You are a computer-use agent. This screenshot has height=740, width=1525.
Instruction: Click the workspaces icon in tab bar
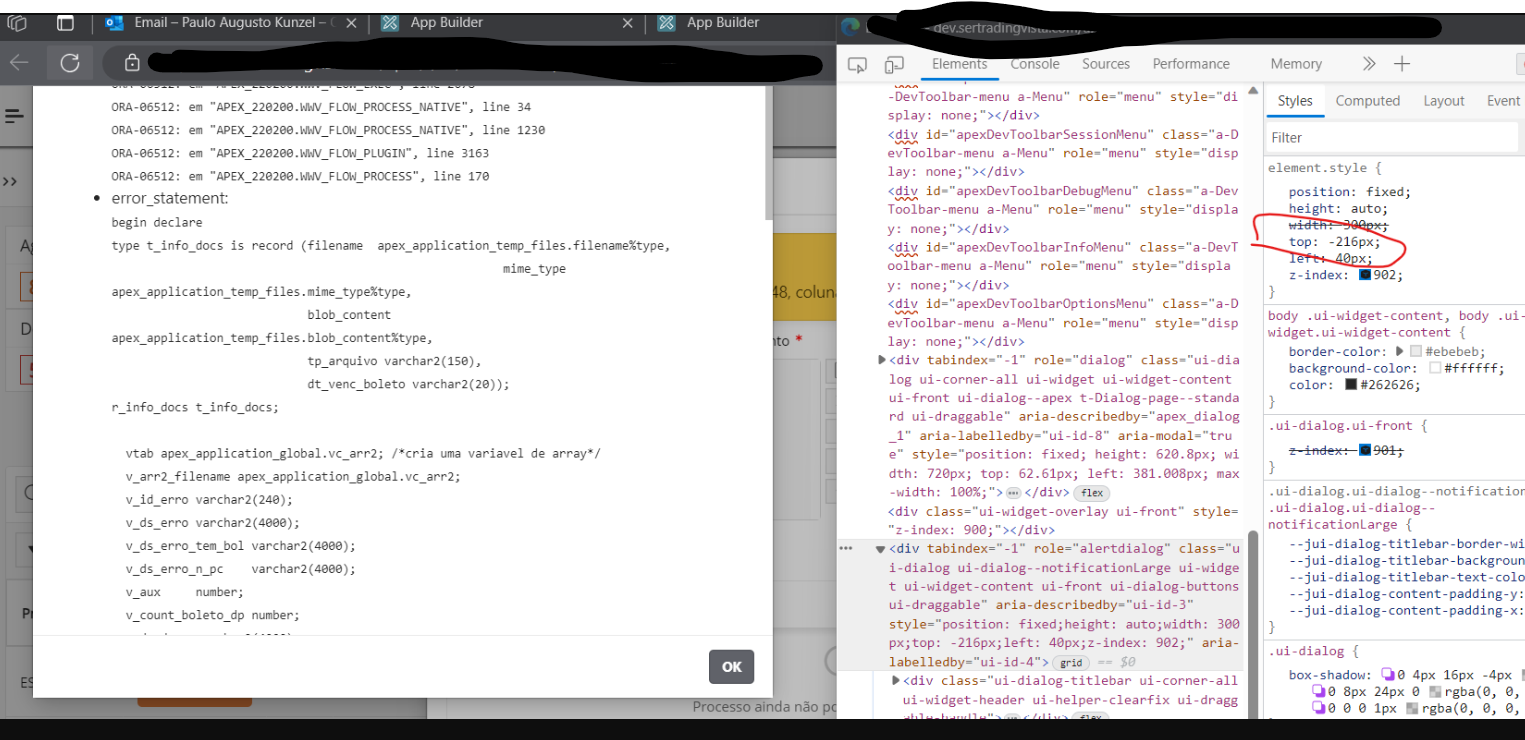pyautogui.click(x=17, y=22)
